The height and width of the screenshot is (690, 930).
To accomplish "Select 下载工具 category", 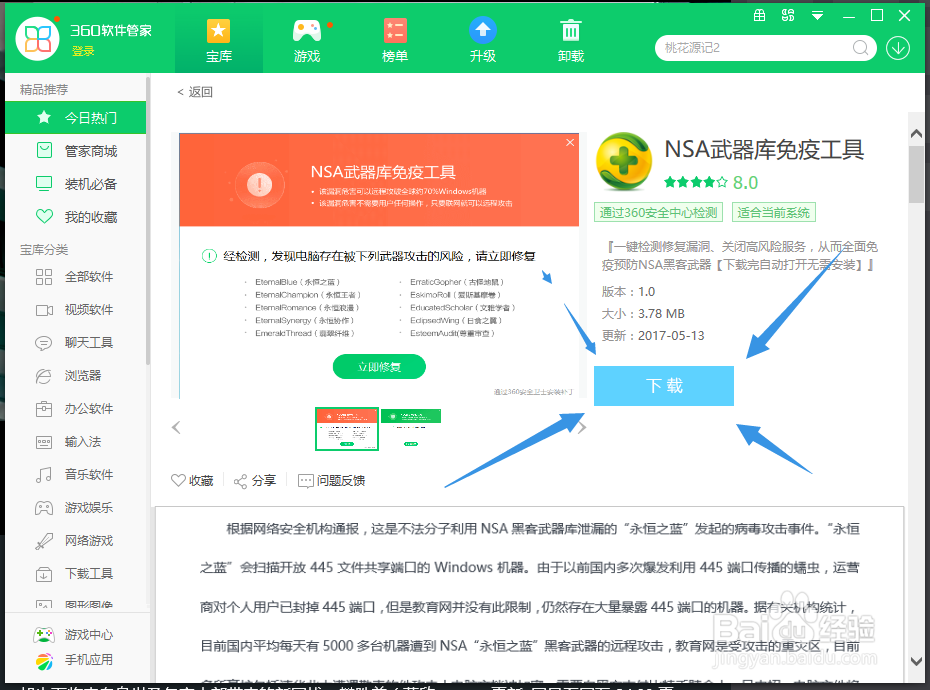I will 75,574.
